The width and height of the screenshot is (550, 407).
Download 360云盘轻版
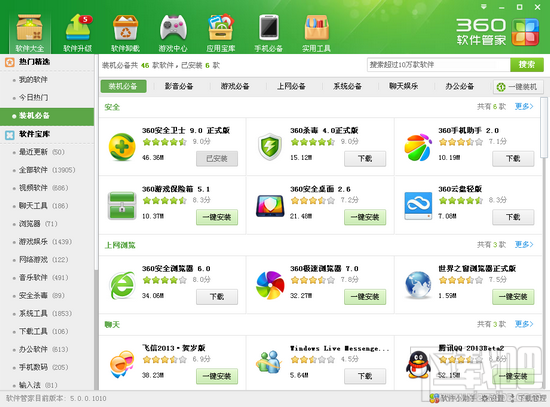513,217
